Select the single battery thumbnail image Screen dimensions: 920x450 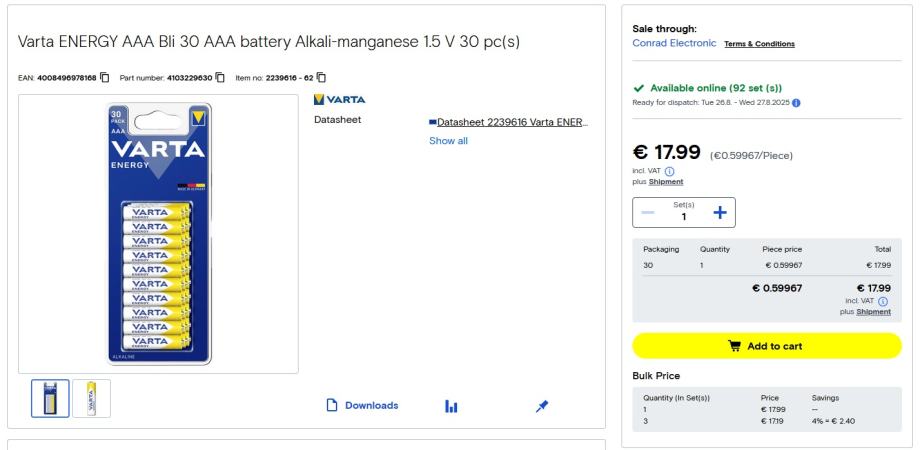[x=91, y=397]
